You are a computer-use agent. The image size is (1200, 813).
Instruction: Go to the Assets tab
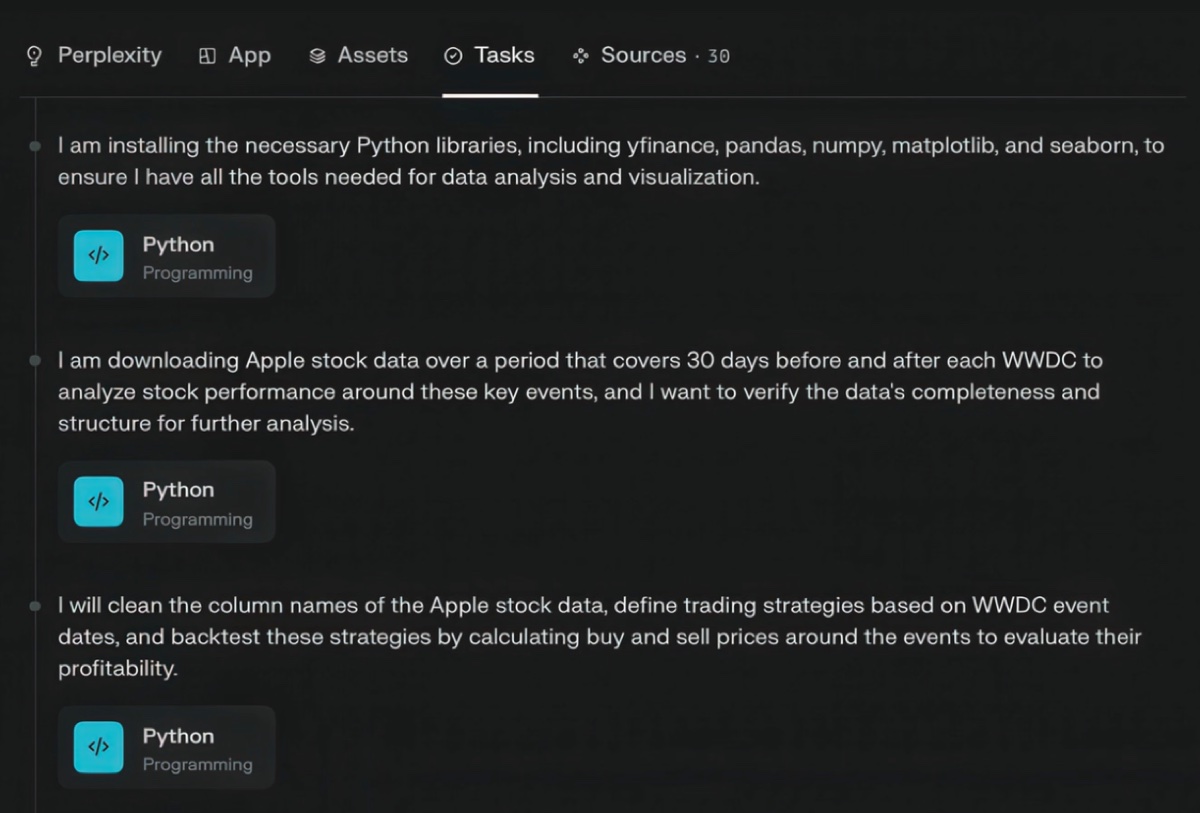pos(372,55)
